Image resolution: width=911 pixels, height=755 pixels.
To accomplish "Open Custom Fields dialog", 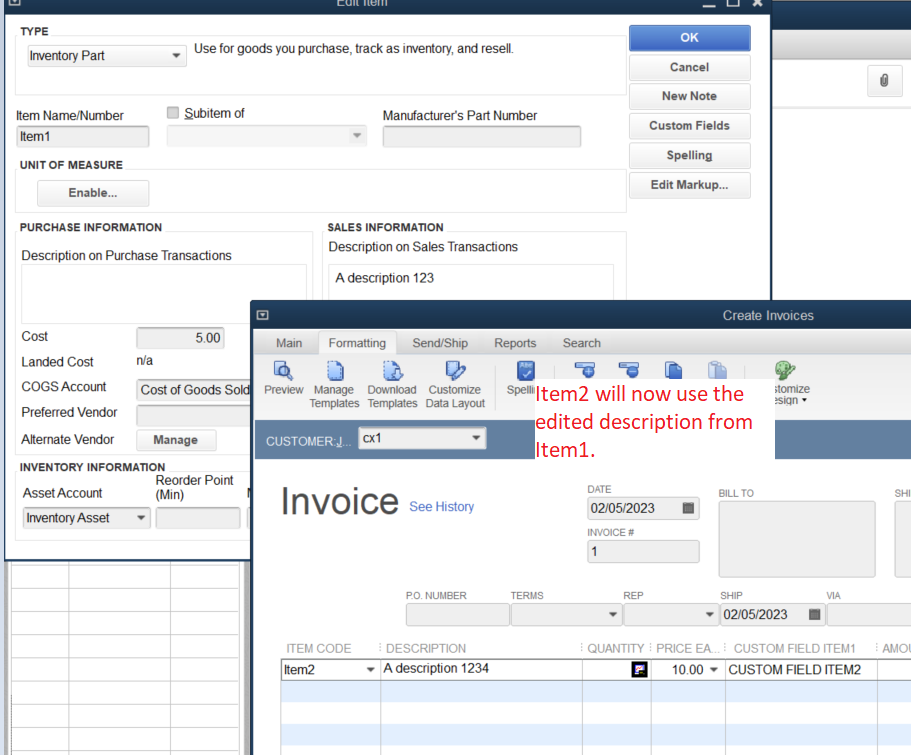I will pyautogui.click(x=689, y=126).
